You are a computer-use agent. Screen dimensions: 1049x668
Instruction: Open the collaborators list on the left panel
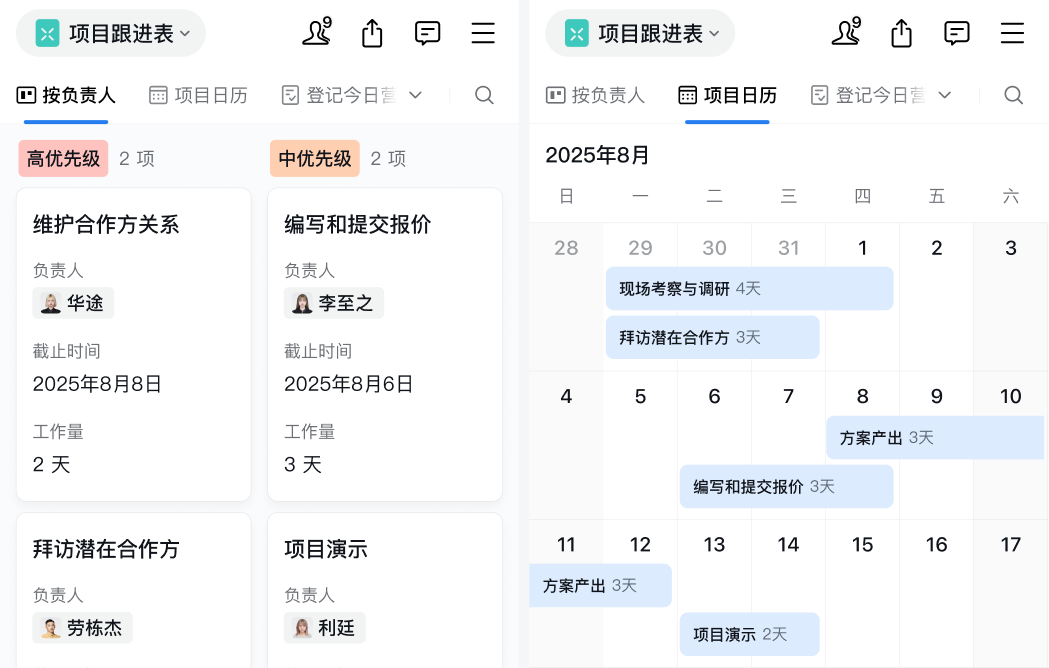[x=317, y=33]
